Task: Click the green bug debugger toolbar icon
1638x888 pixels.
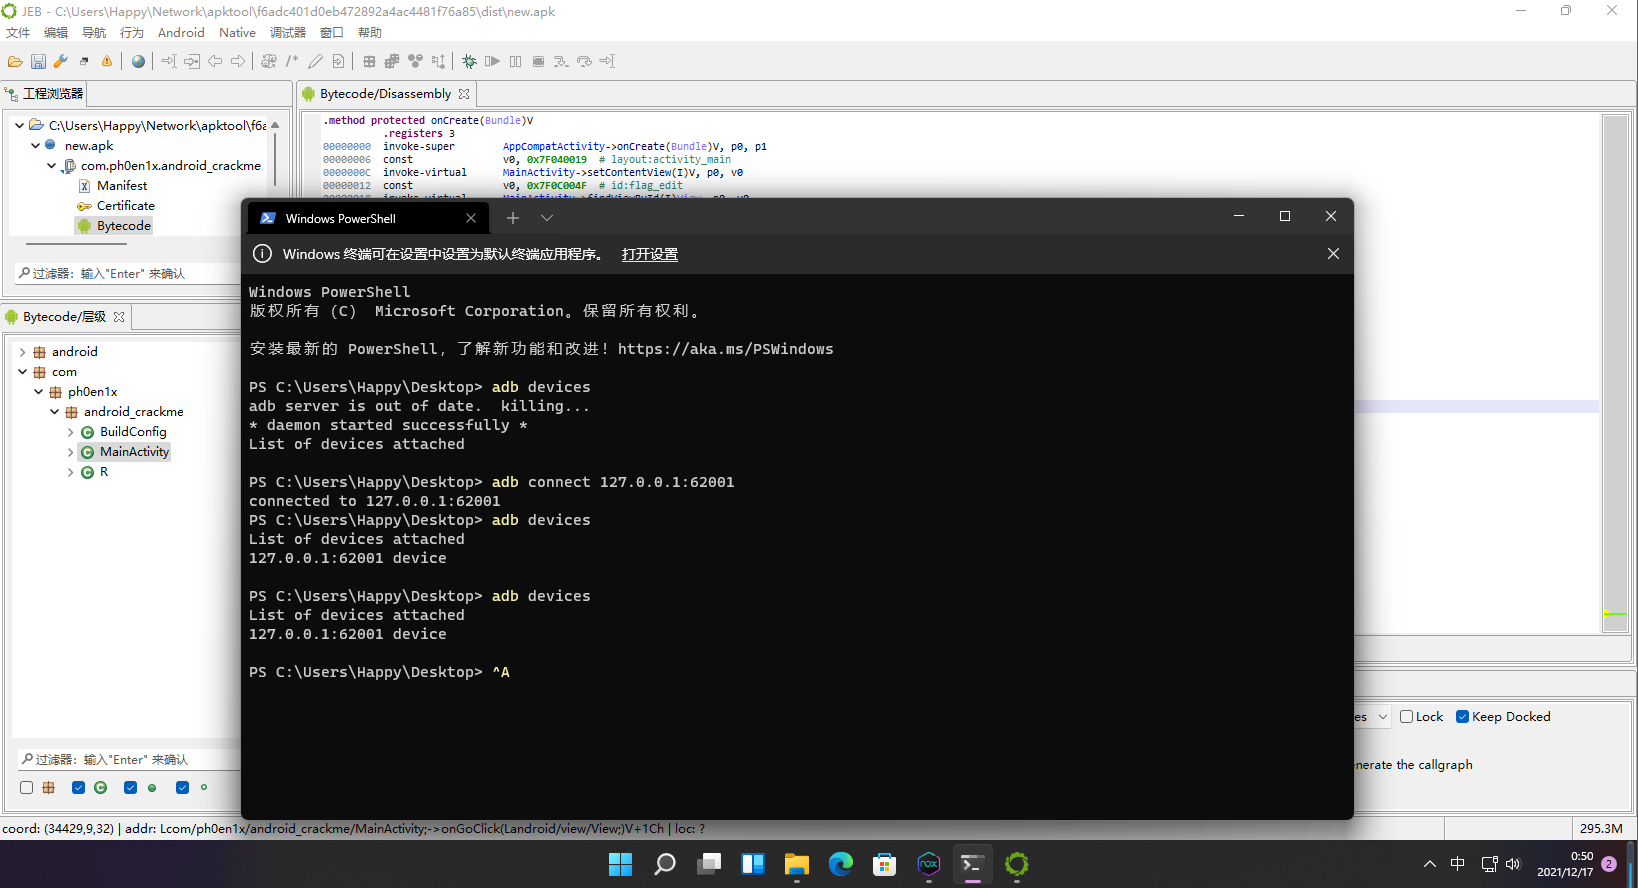Action: (x=469, y=62)
